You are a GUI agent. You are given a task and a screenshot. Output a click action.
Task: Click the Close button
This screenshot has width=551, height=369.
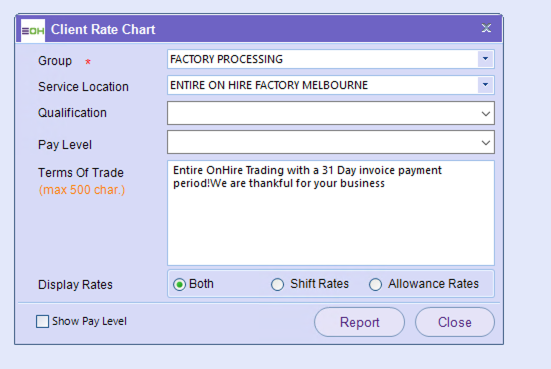click(x=455, y=322)
